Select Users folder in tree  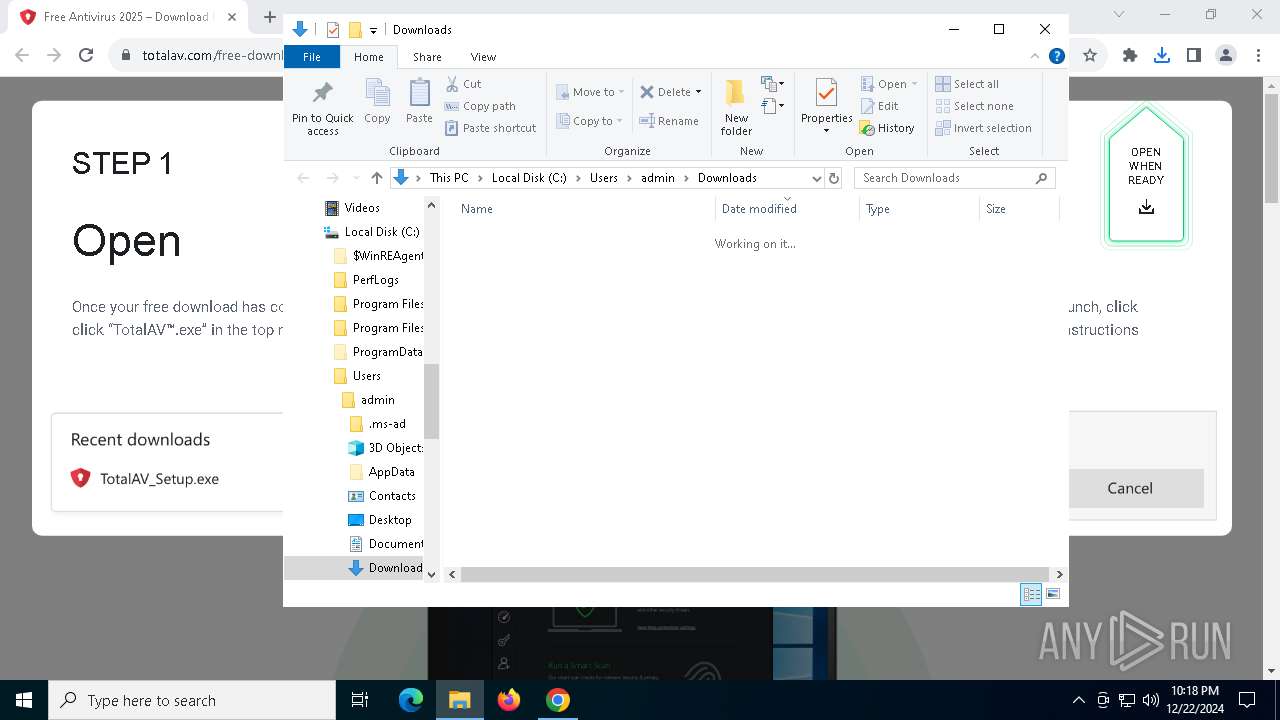tap(367, 376)
